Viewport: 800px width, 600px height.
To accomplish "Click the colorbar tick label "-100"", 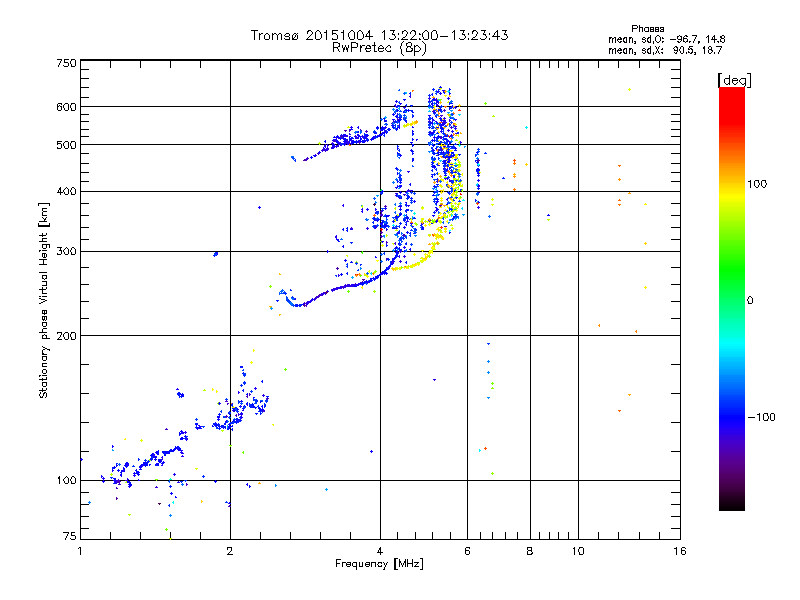I will [x=761, y=417].
